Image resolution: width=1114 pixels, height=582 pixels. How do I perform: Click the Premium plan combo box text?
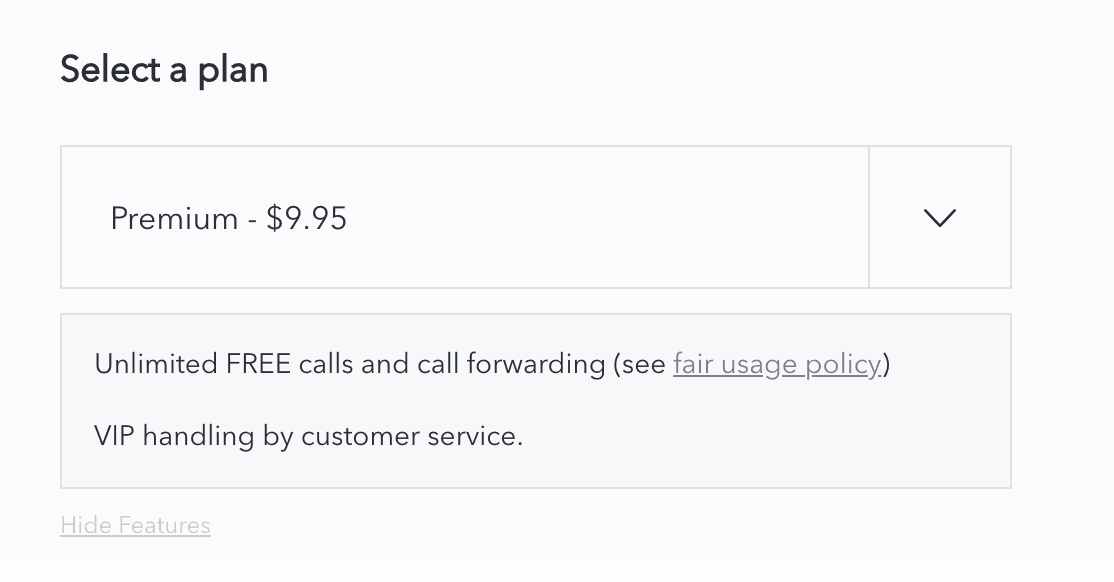[229, 218]
